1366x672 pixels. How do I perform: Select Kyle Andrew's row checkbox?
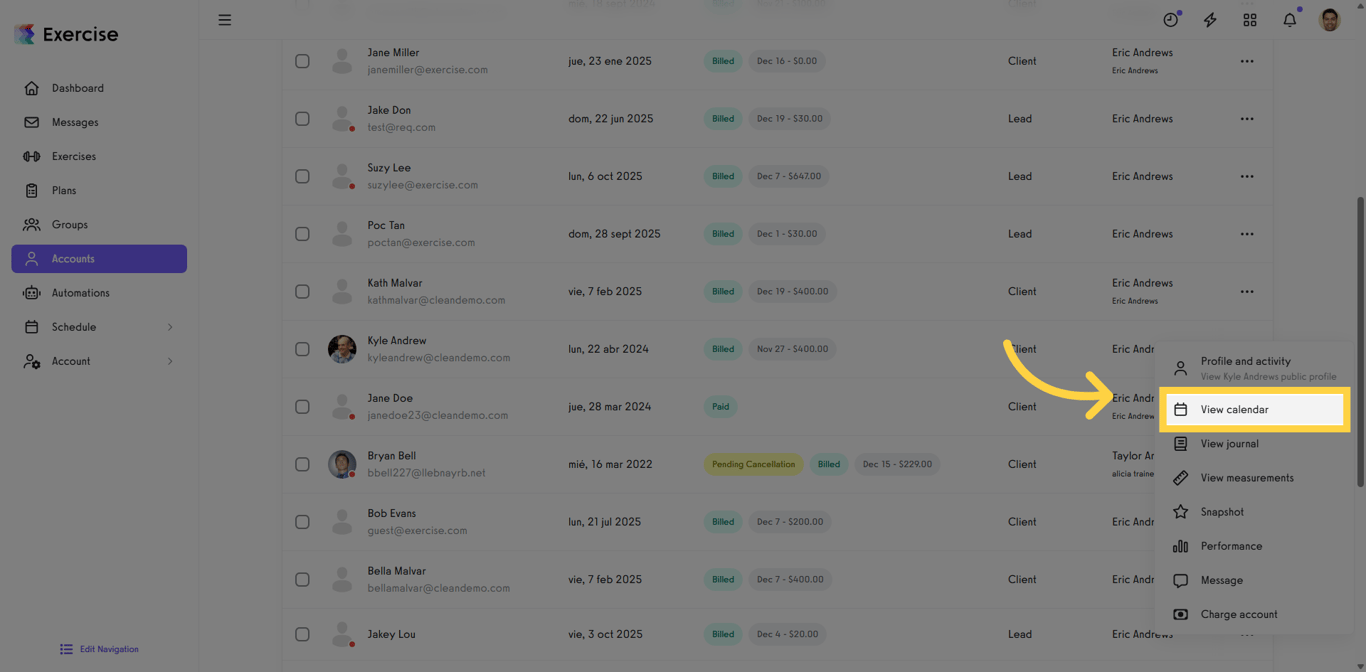302,349
